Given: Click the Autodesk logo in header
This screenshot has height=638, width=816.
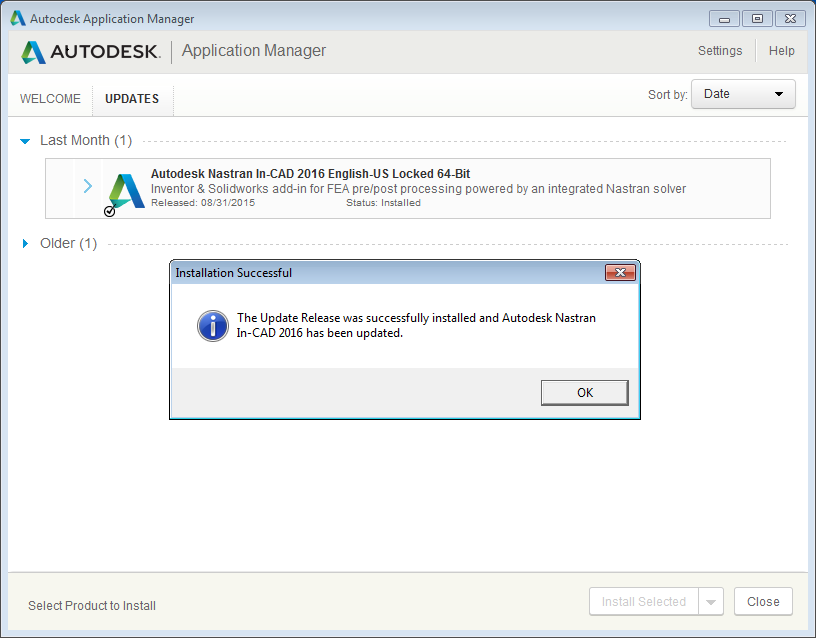Looking at the screenshot, I should pyautogui.click(x=91, y=52).
